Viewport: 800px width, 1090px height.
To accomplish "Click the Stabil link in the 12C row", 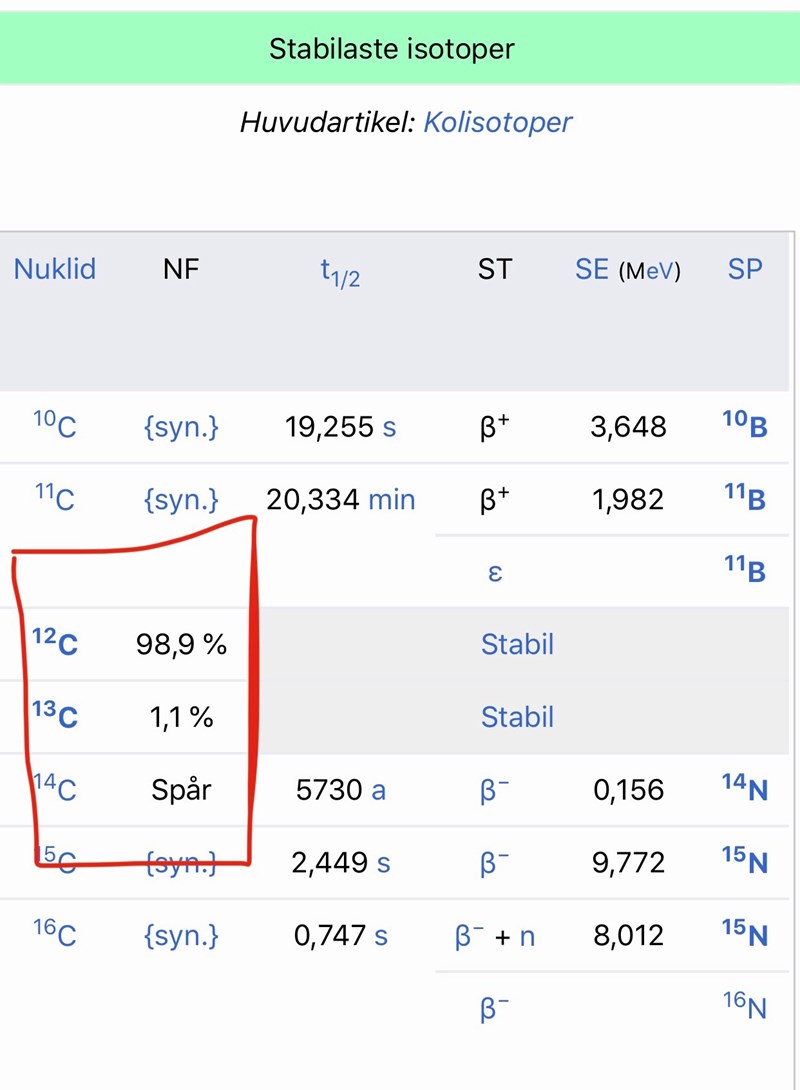I will (x=517, y=644).
